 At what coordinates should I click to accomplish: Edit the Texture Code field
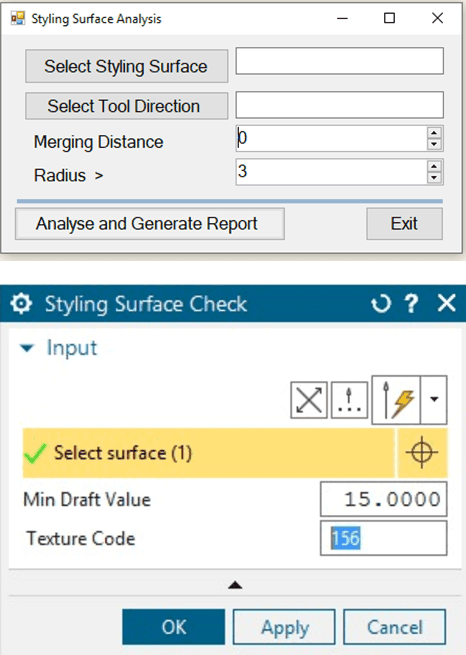tap(383, 538)
